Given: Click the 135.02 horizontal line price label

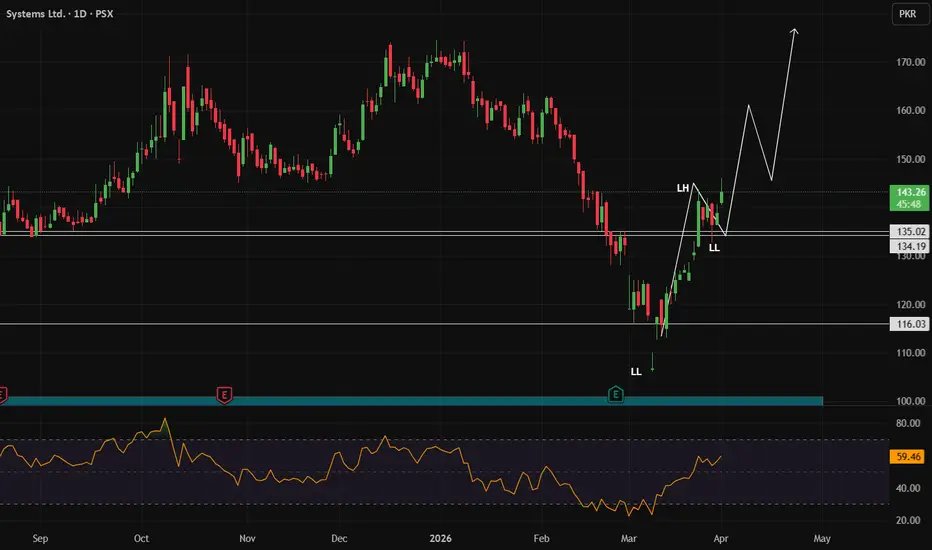Looking at the screenshot, I should (x=909, y=231).
